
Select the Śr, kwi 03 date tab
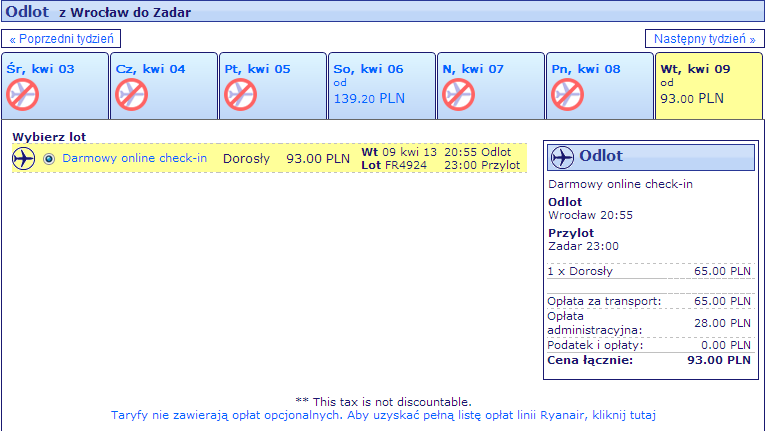point(55,86)
